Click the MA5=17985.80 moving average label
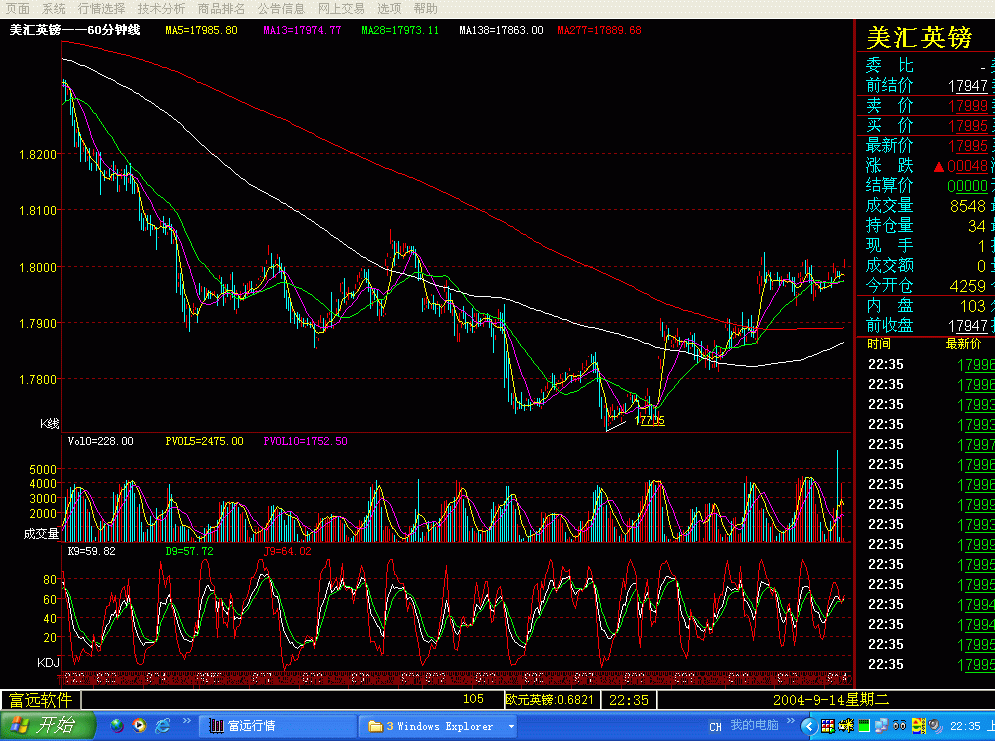The height and width of the screenshot is (741, 995). coord(201,30)
